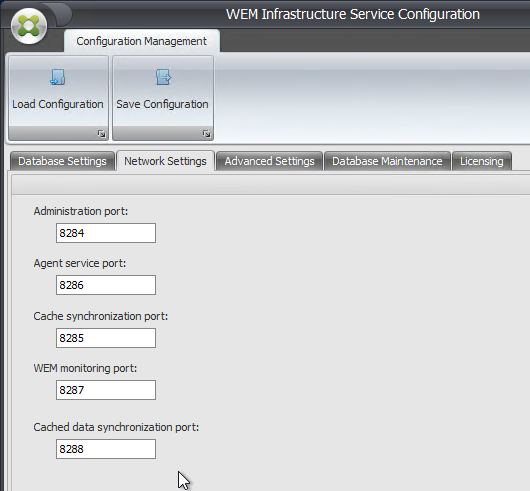
Task: Open the Load Configuration group dialog launcher
Action: pos(101,134)
